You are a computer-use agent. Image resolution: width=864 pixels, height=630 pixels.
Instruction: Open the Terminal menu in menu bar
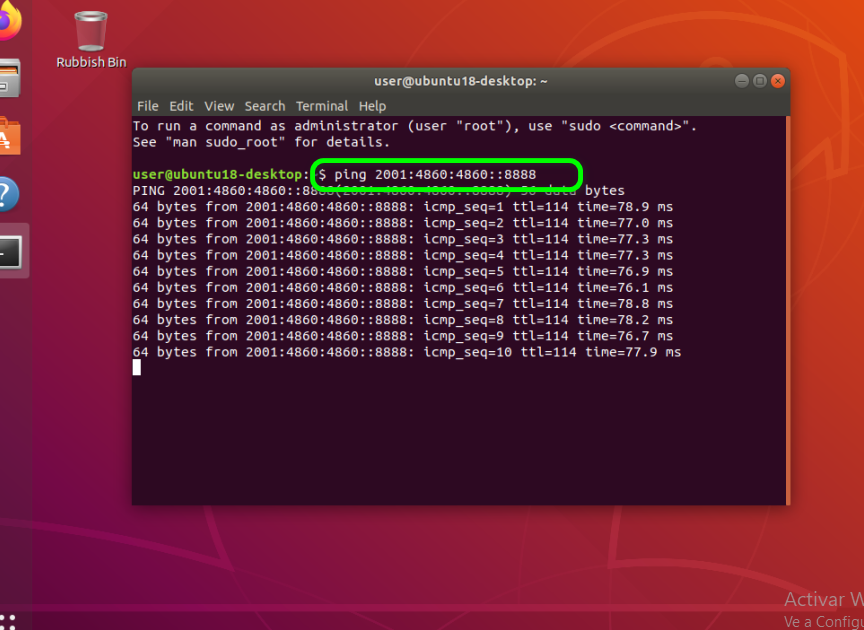(x=322, y=106)
